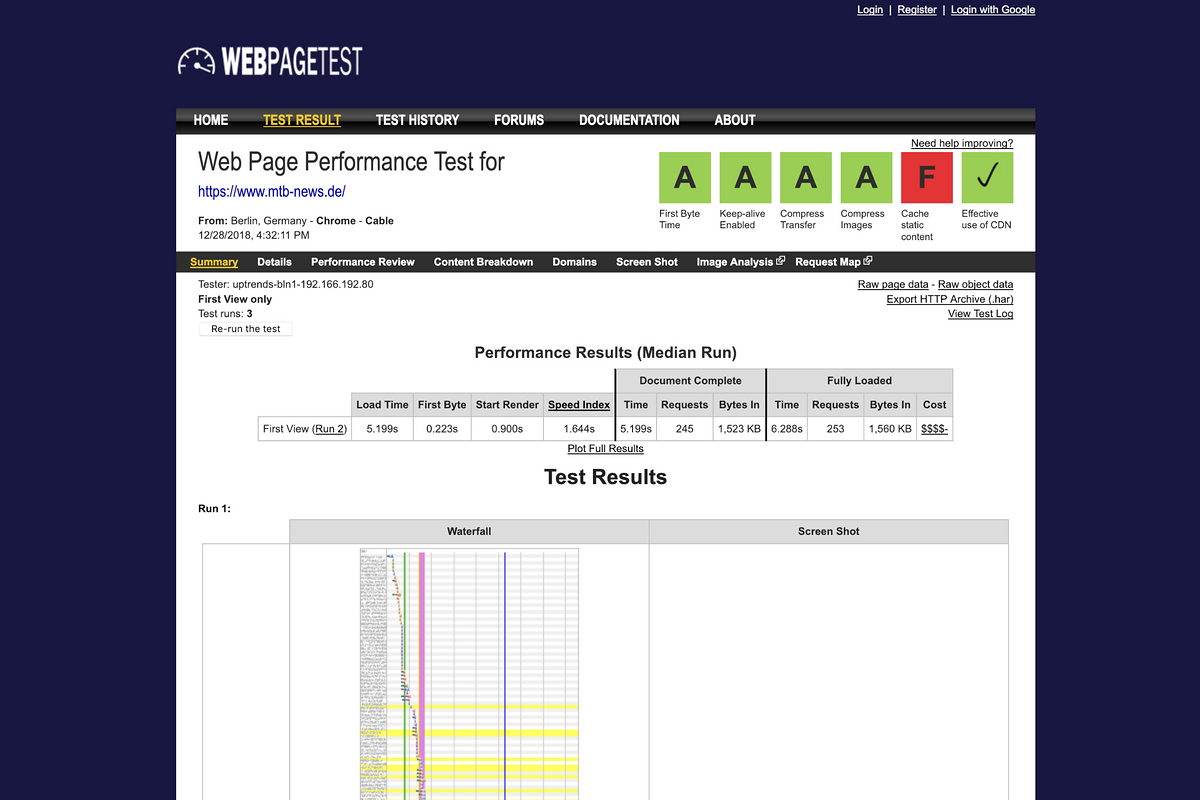This screenshot has width=1200, height=800.
Task: Open Compress Transfer grade A
Action: pyautogui.click(x=806, y=178)
